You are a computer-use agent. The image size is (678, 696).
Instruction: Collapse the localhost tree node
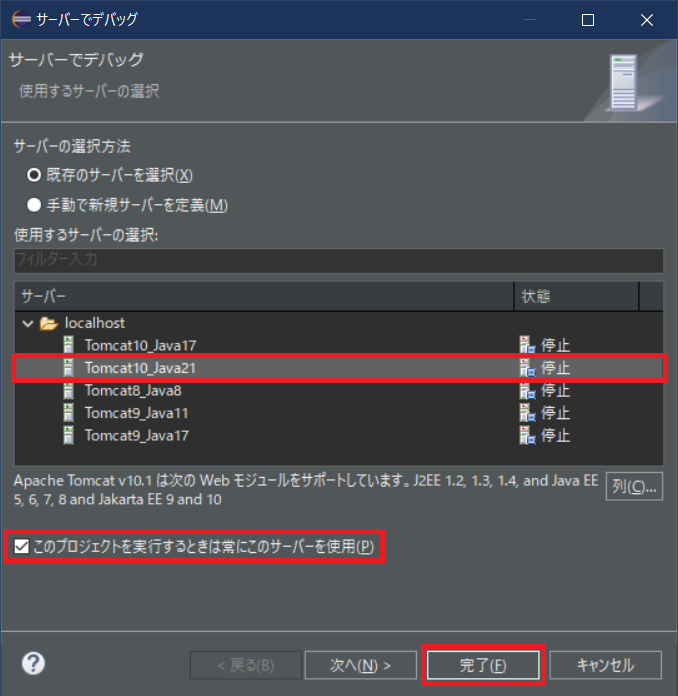click(28, 324)
